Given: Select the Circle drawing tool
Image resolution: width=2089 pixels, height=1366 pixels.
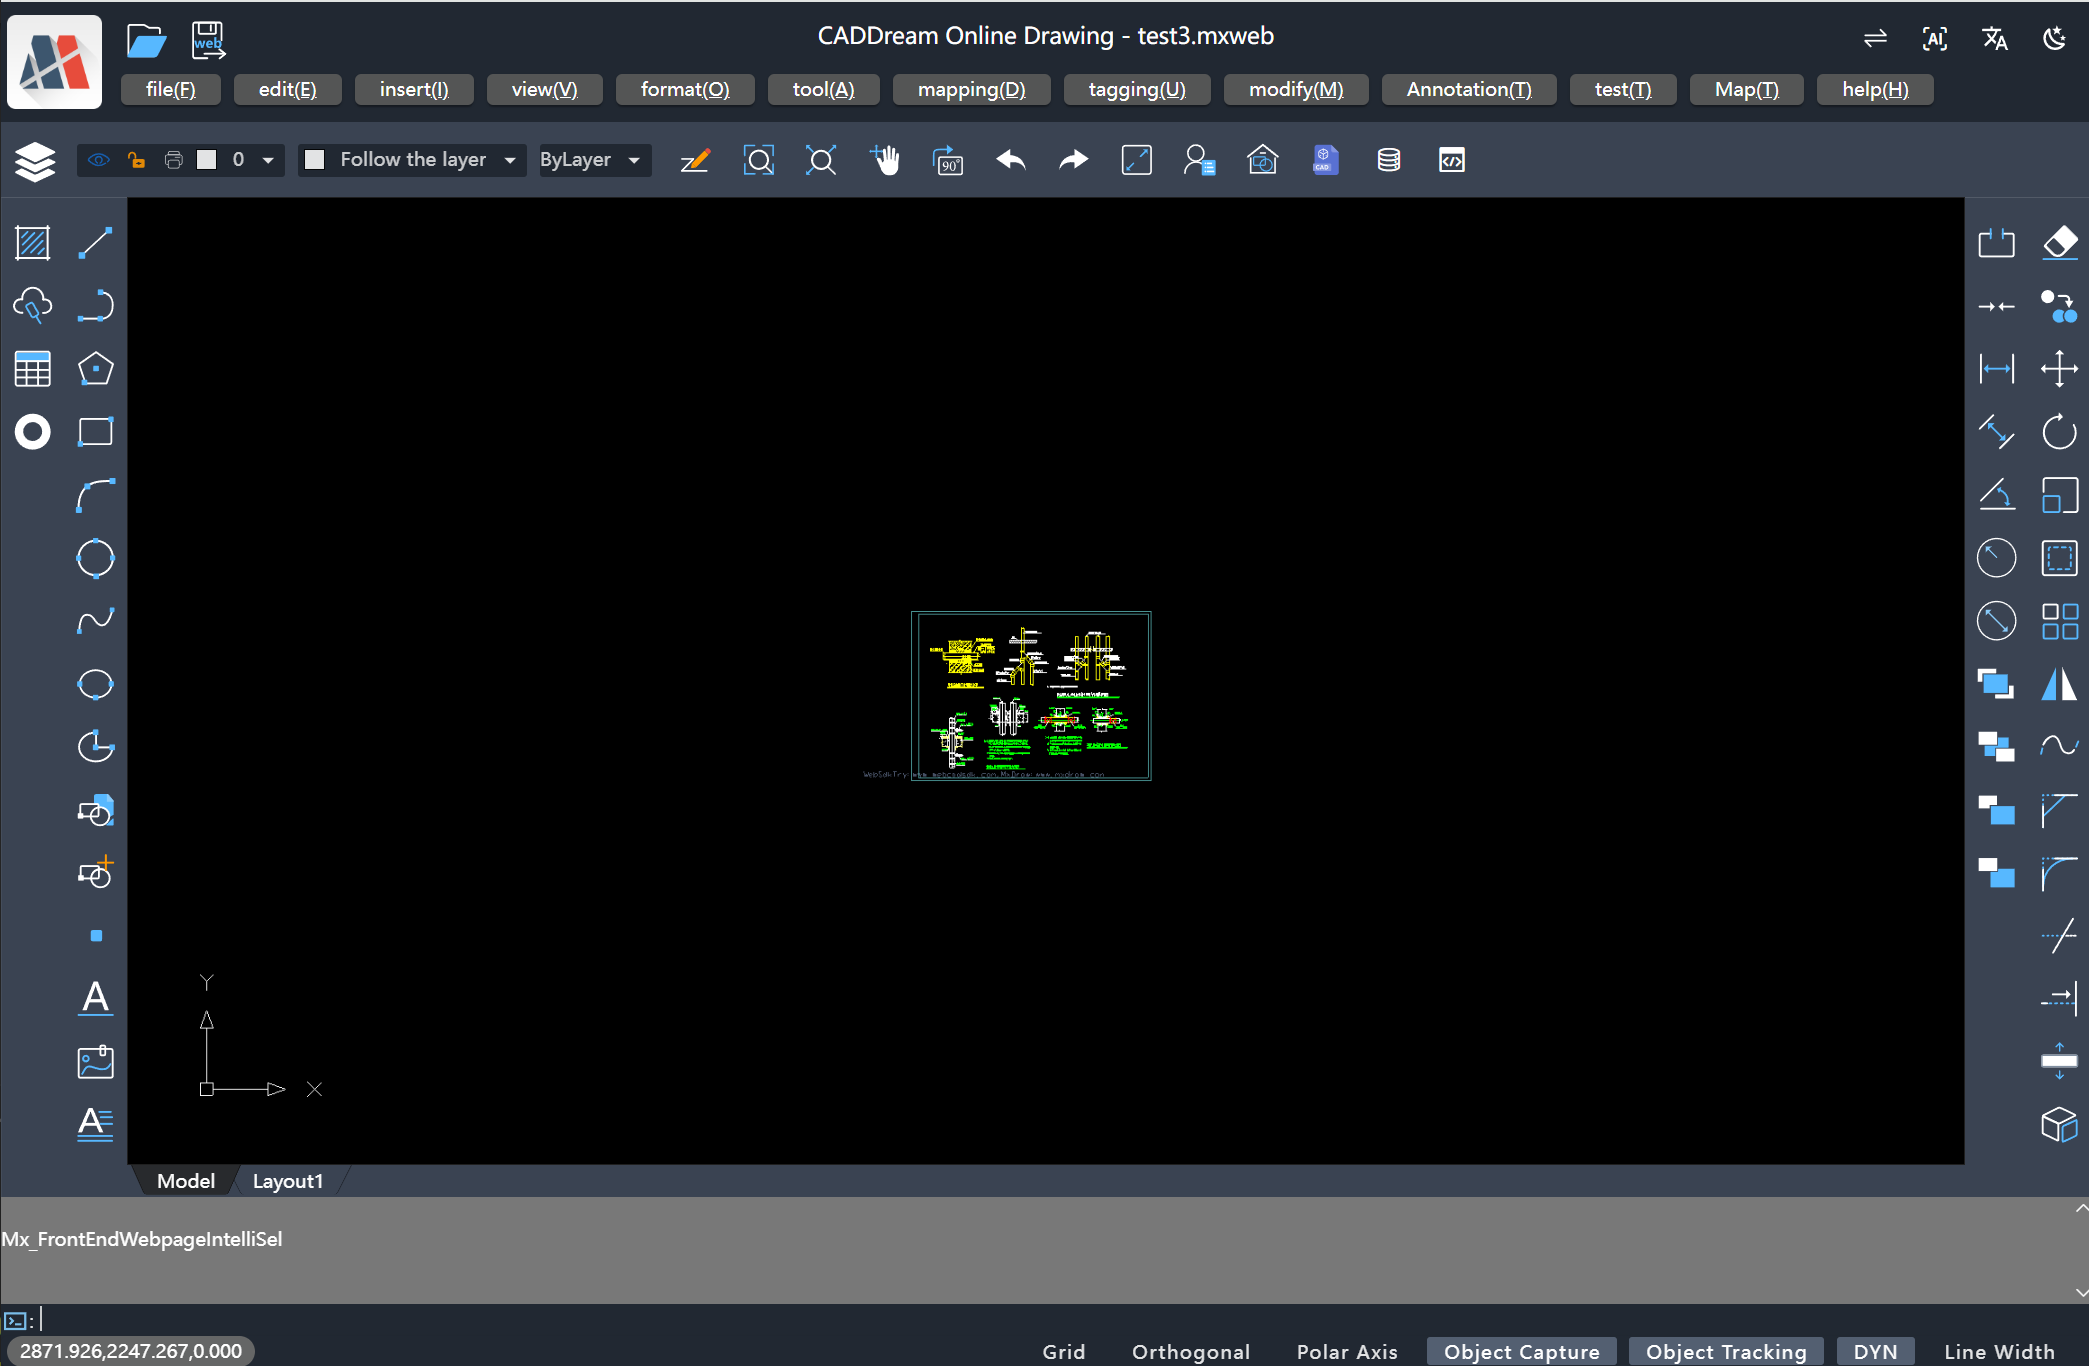Looking at the screenshot, I should [95, 558].
